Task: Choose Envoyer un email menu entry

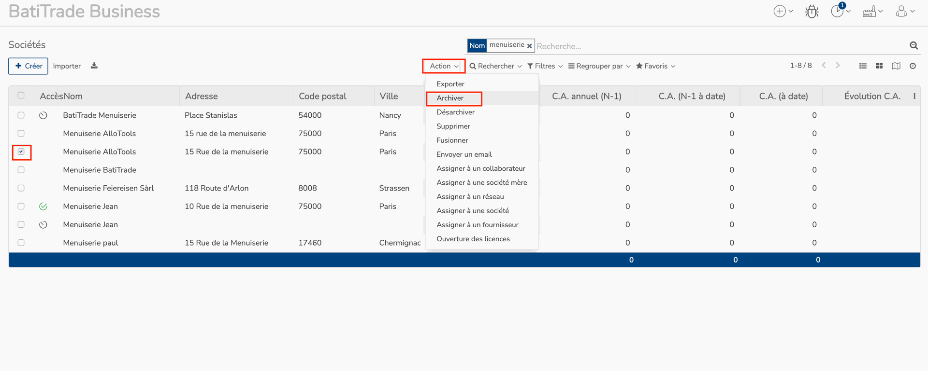Action: (x=482, y=154)
